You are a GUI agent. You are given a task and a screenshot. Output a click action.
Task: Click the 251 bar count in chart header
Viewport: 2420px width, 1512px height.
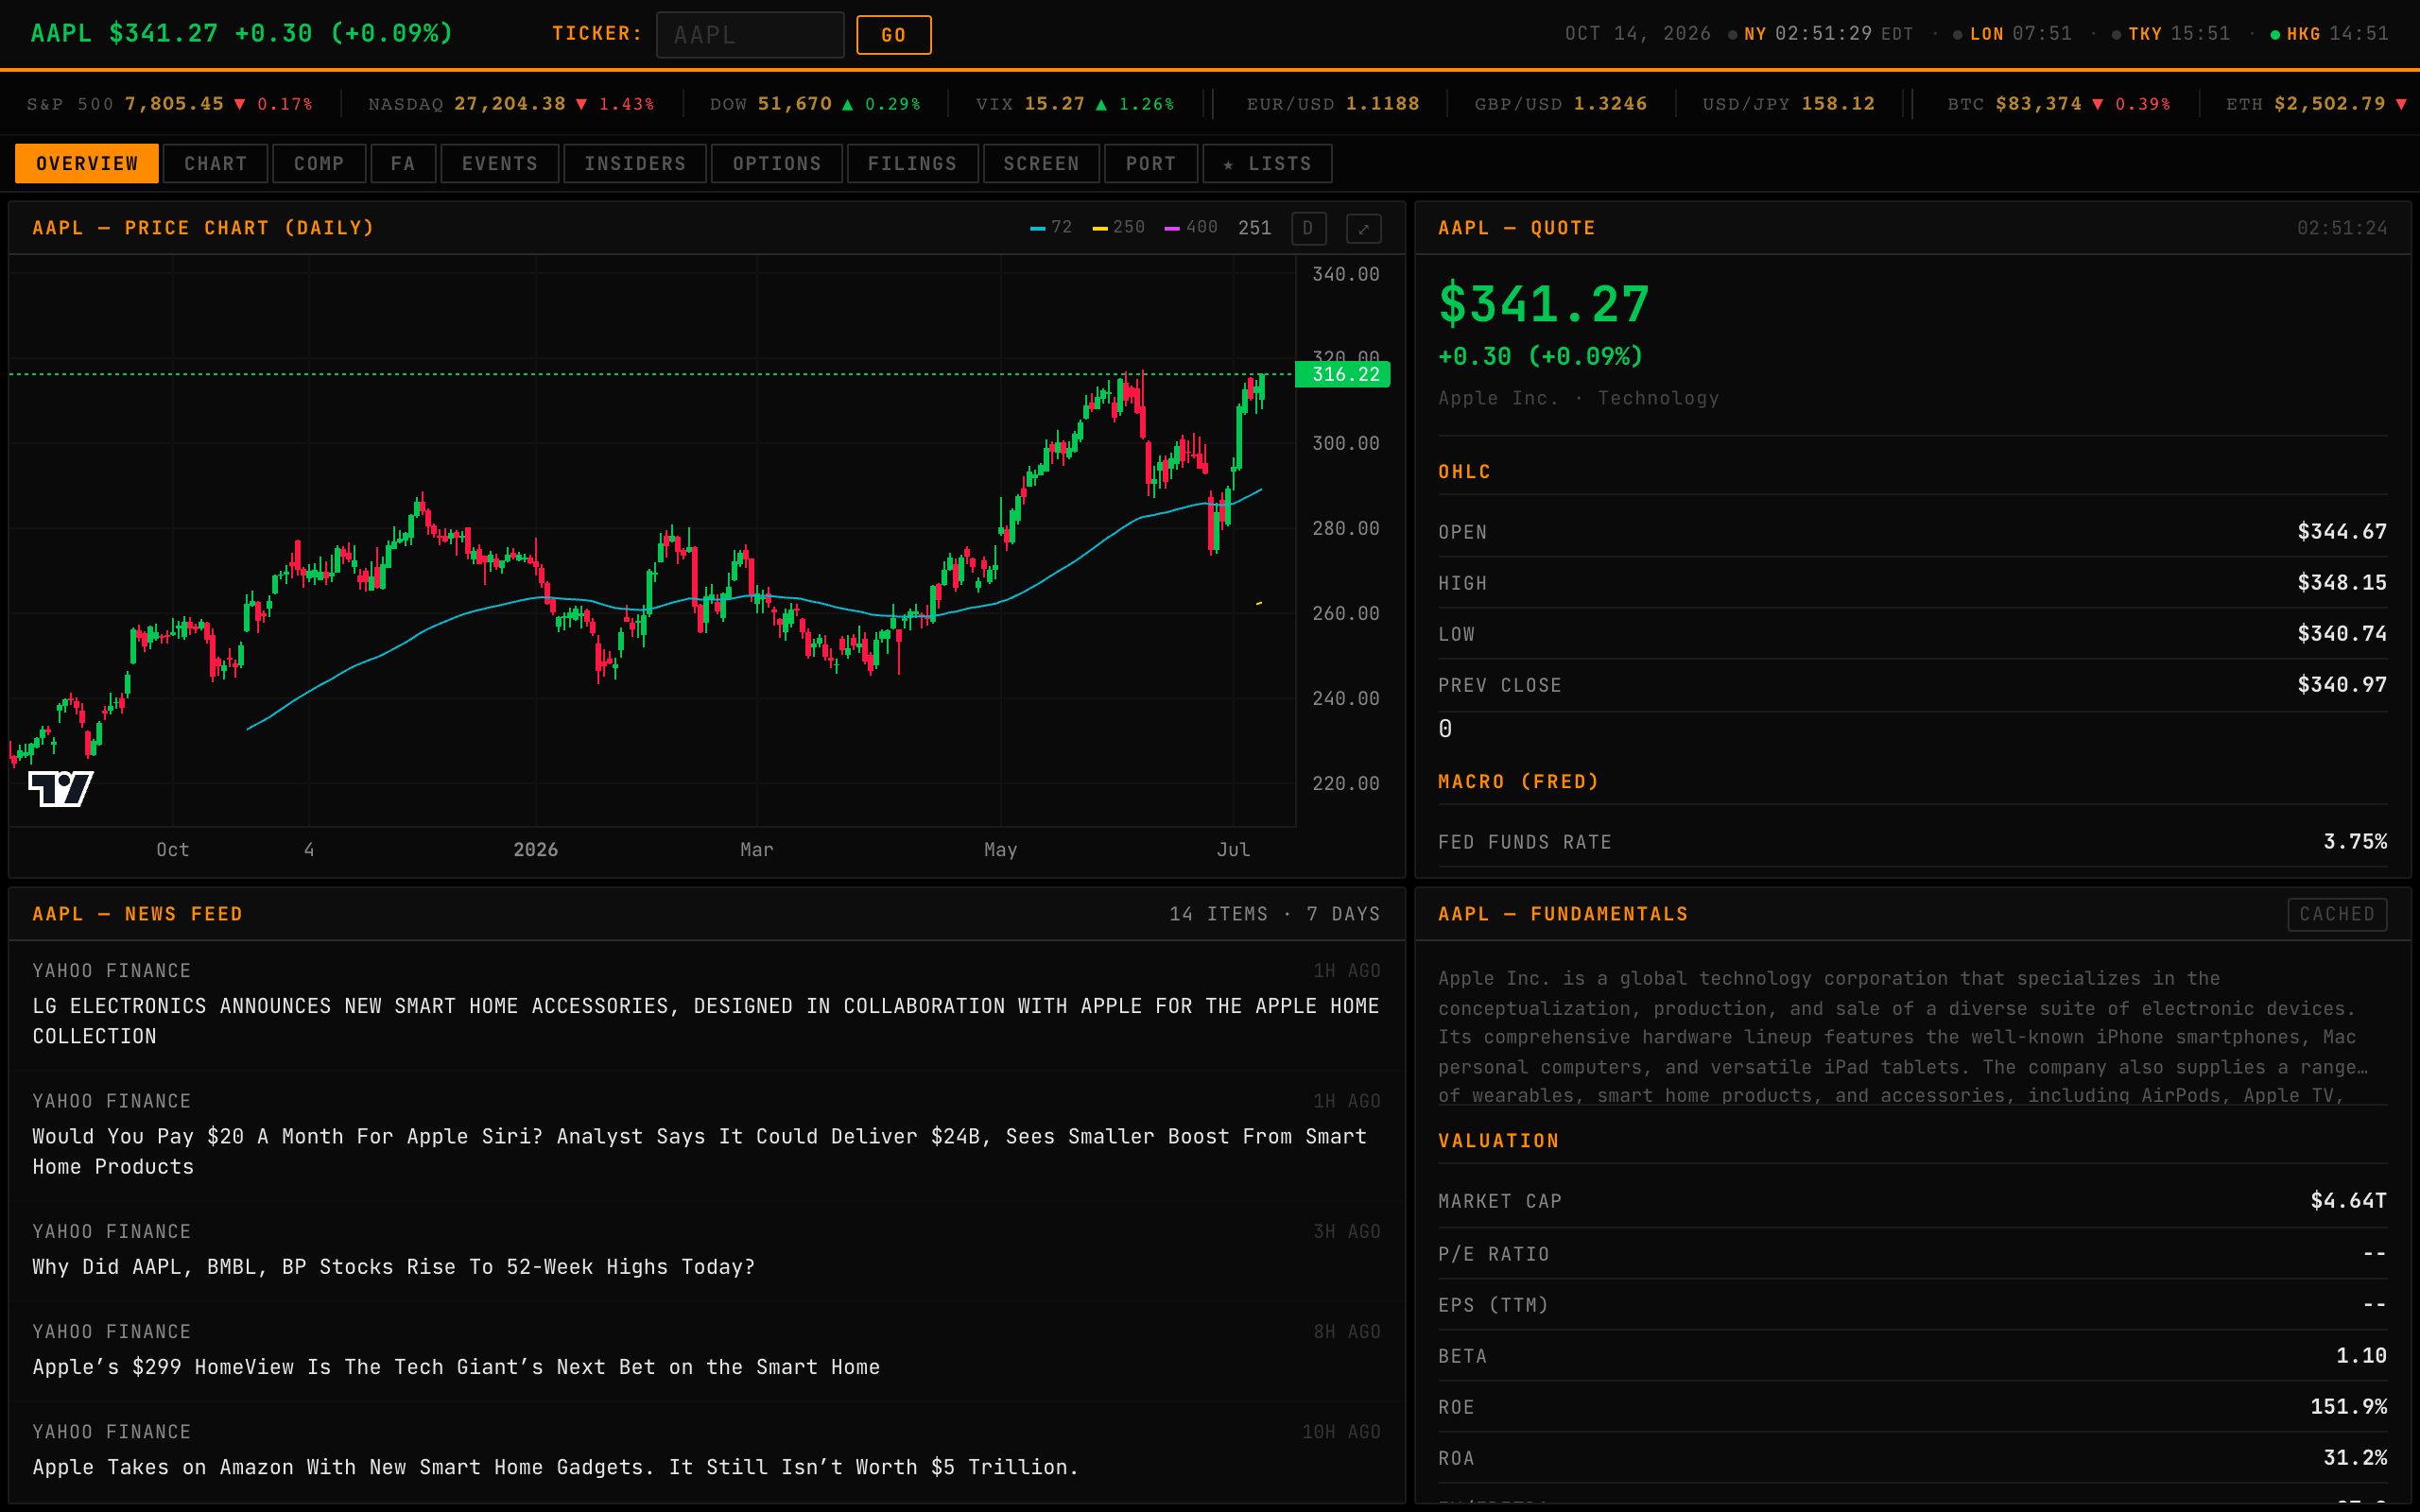click(x=1254, y=228)
